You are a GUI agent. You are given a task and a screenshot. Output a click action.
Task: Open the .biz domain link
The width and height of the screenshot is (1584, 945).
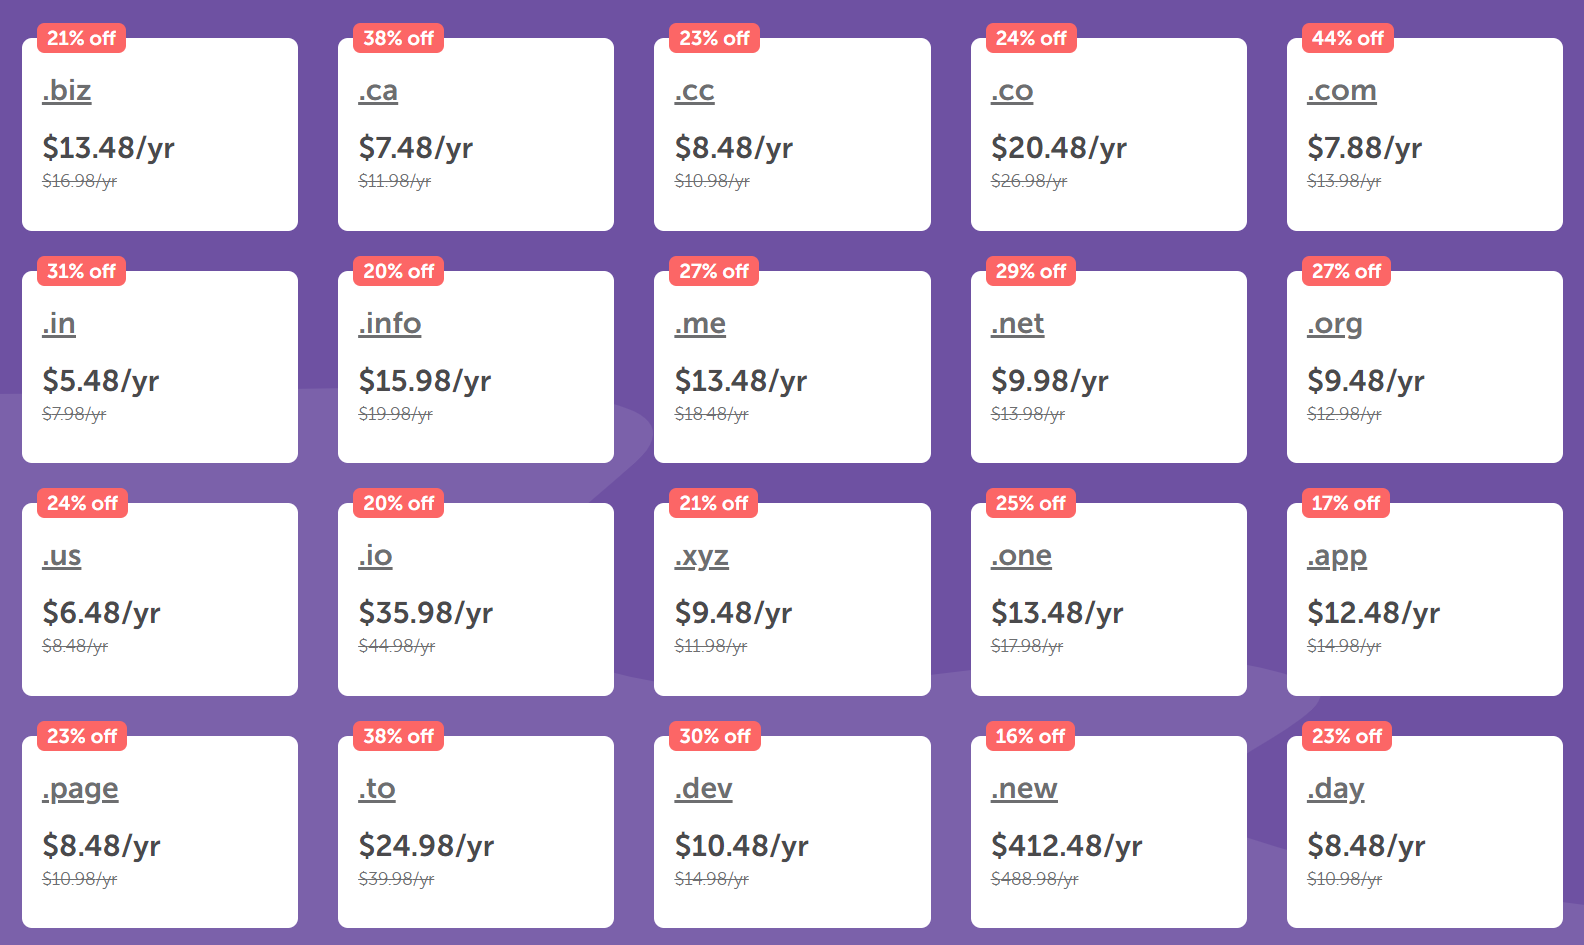(x=66, y=91)
